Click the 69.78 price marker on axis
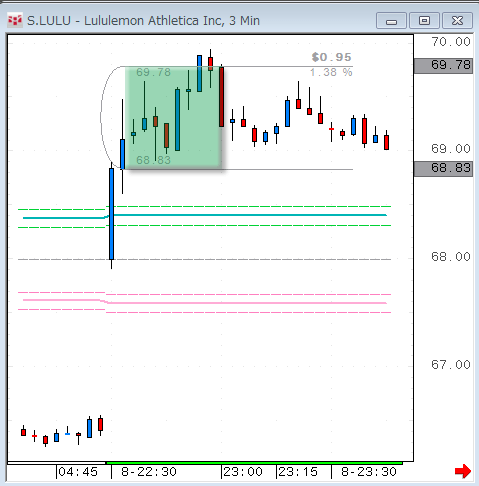Screen dimensions: 479x486 [x=443, y=66]
